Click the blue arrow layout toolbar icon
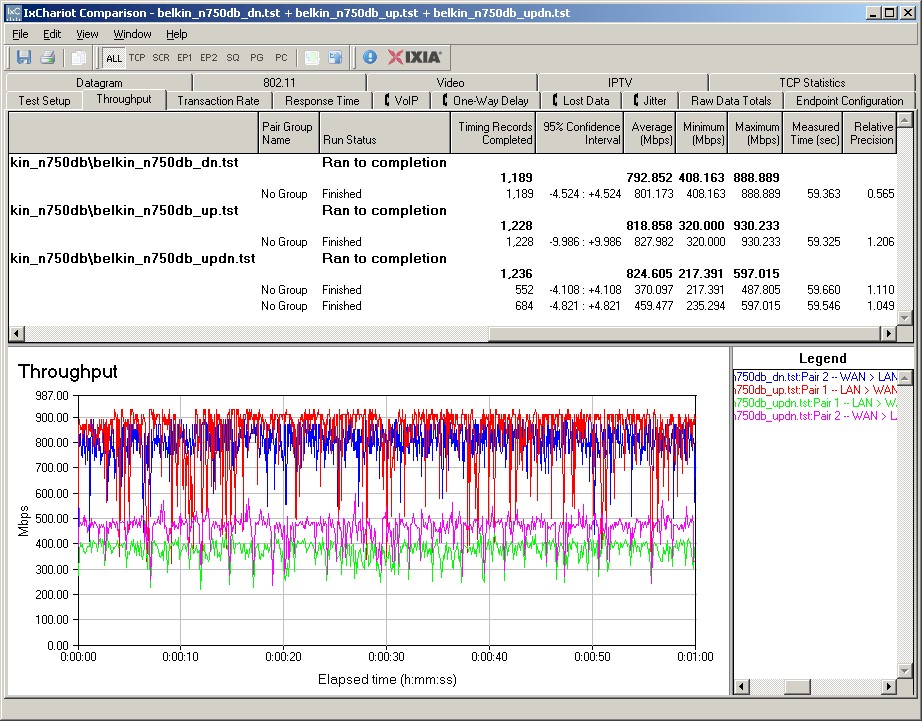 [336, 57]
